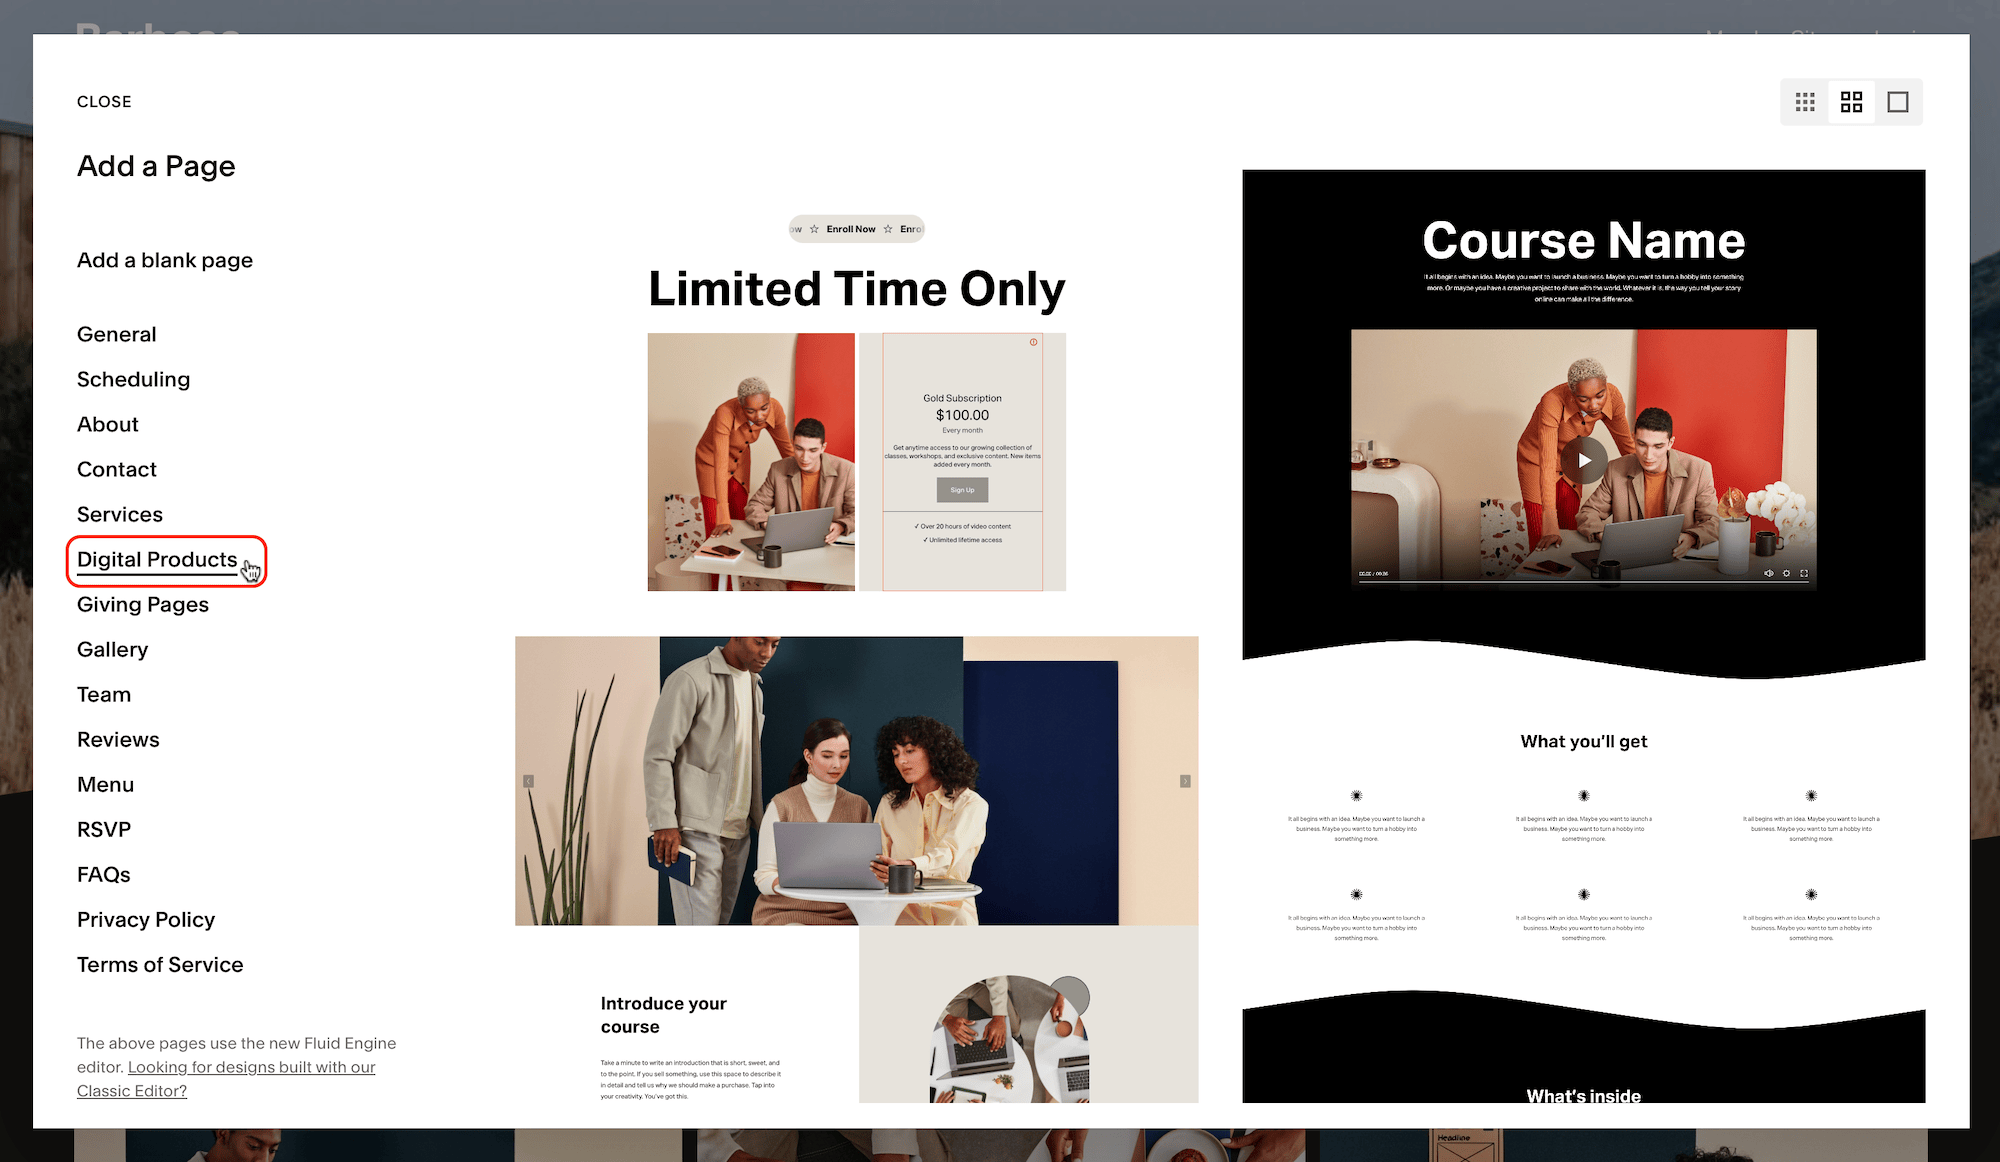
Task: Select Giving Pages category
Action: pyautogui.click(x=143, y=605)
